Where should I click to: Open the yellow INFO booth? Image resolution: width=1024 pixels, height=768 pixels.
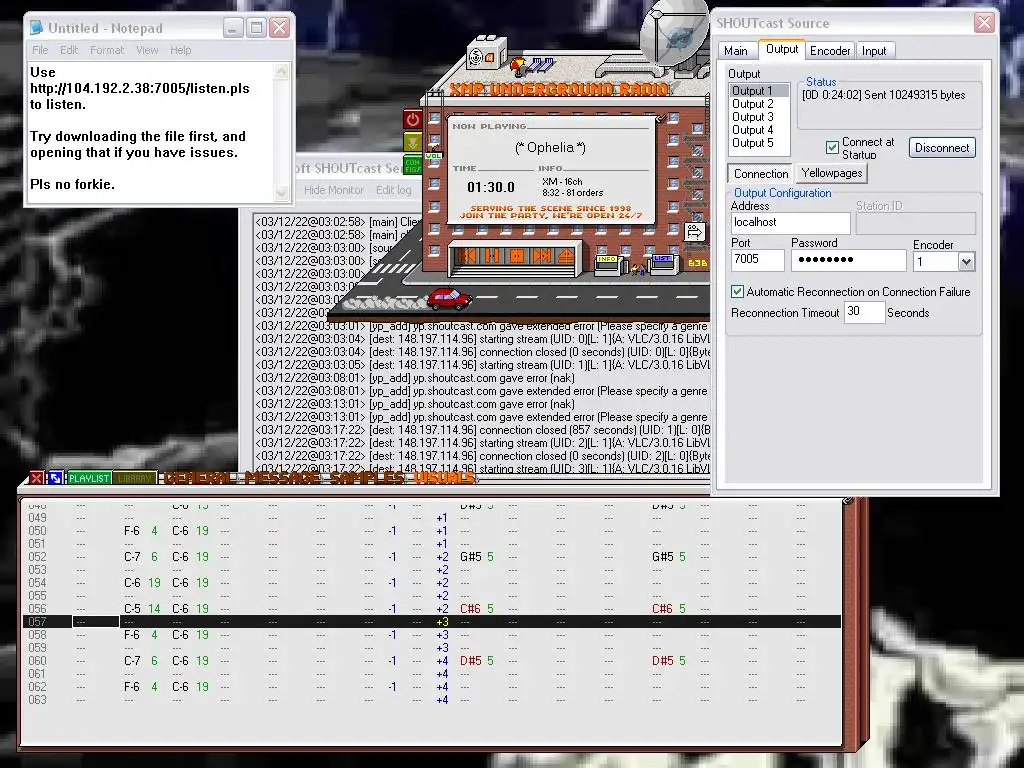click(607, 263)
